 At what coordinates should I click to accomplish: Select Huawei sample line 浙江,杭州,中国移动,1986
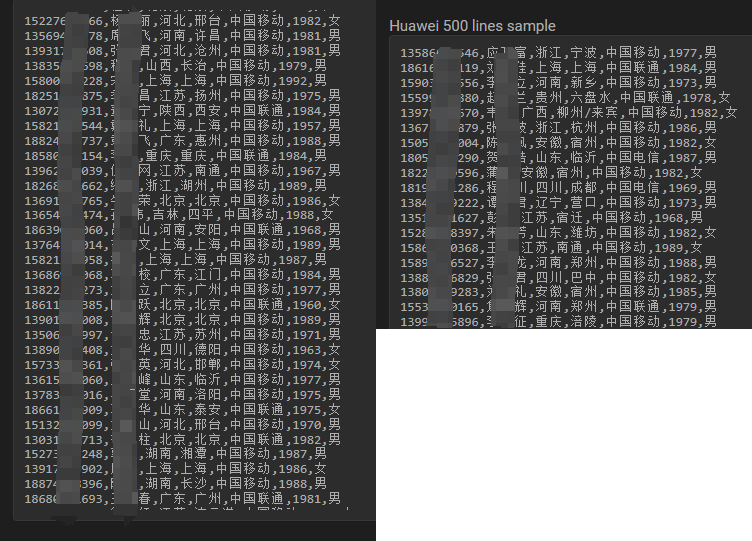558,128
